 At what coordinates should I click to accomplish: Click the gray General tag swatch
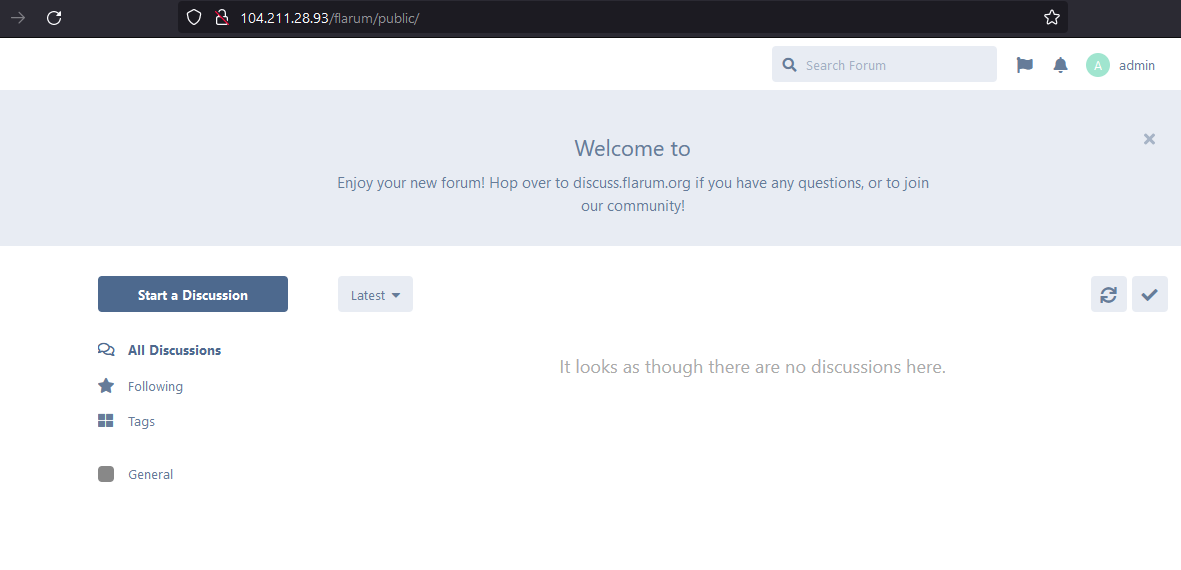coord(106,474)
